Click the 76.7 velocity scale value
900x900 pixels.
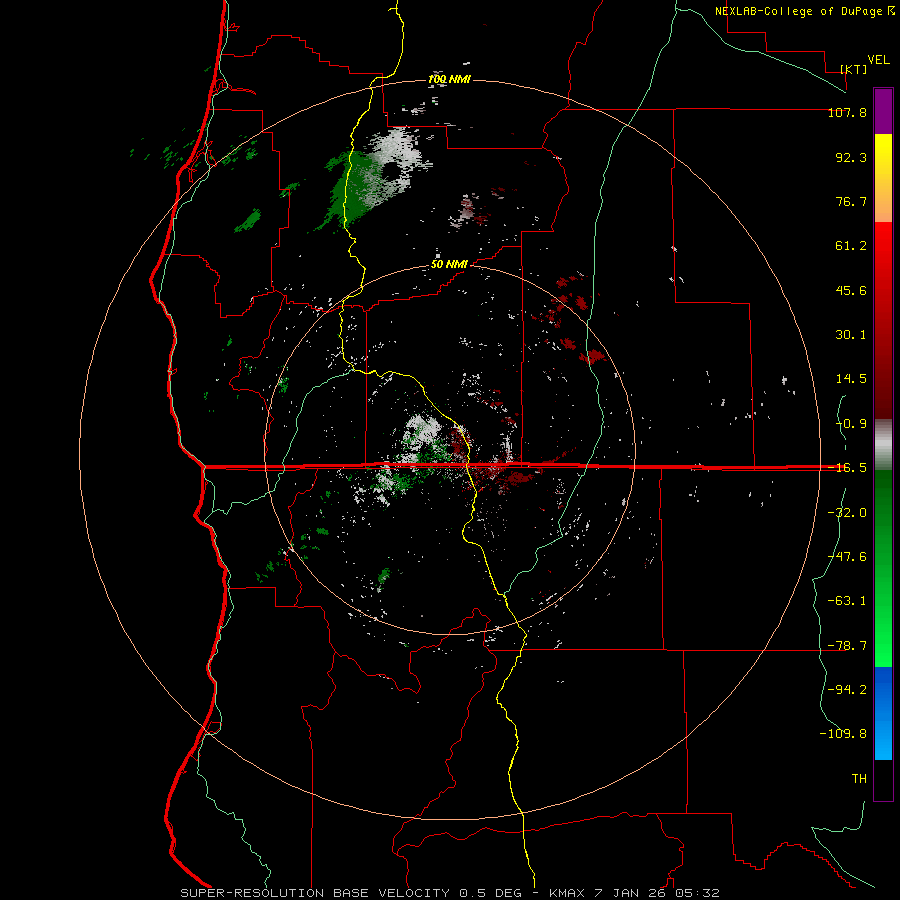(x=851, y=201)
